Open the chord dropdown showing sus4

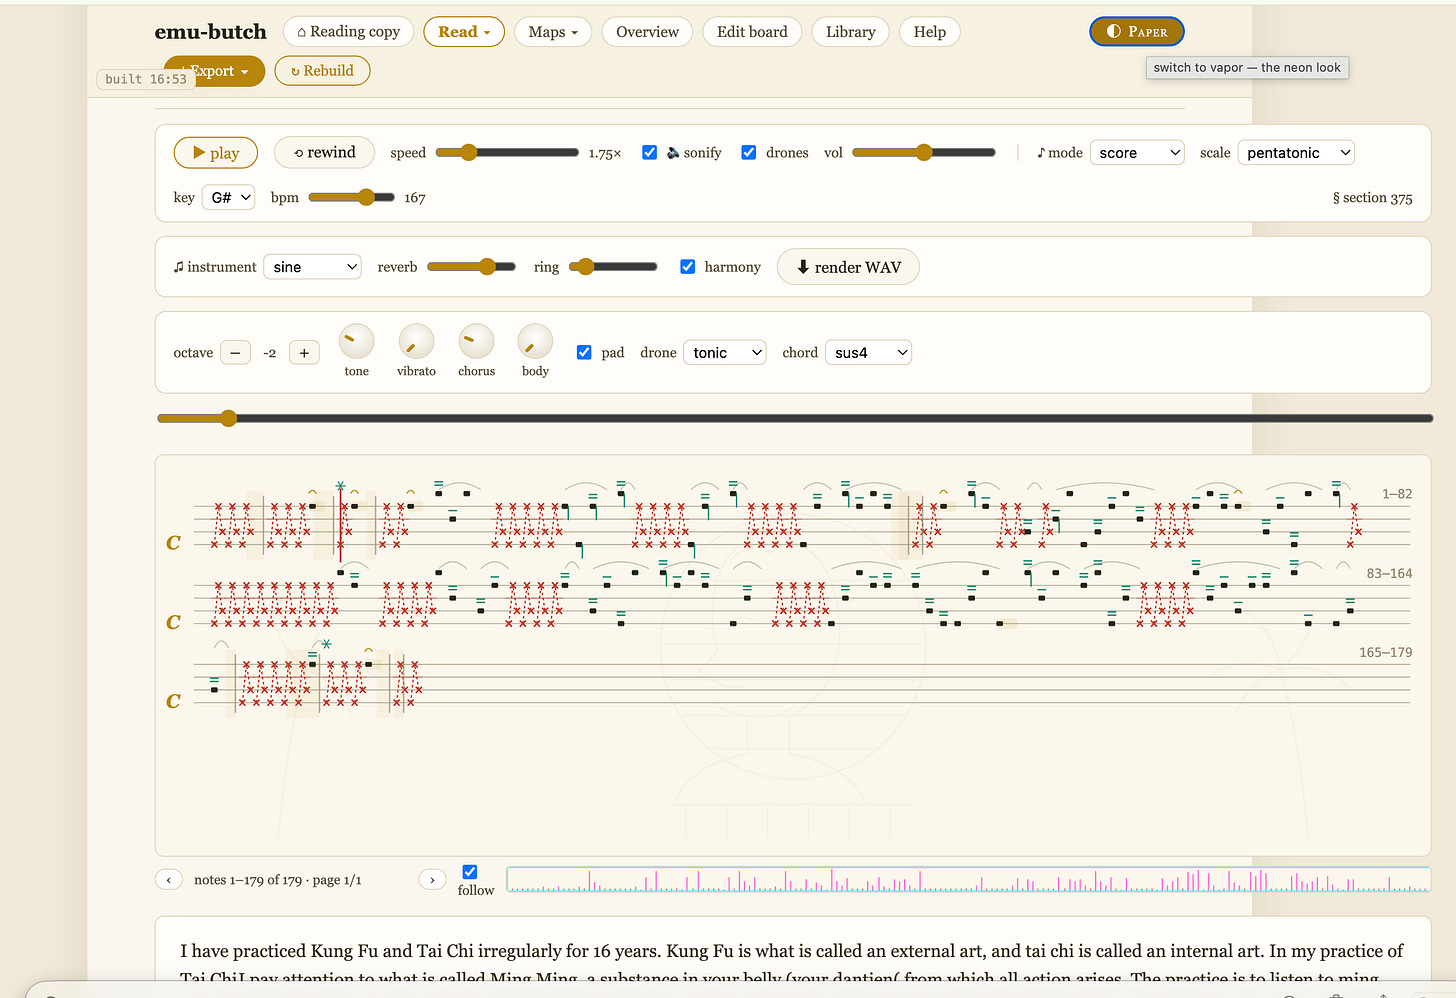(868, 353)
